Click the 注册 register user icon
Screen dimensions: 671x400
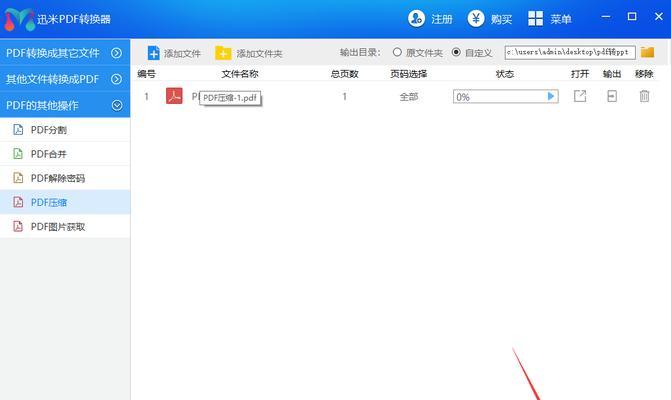(x=416, y=18)
